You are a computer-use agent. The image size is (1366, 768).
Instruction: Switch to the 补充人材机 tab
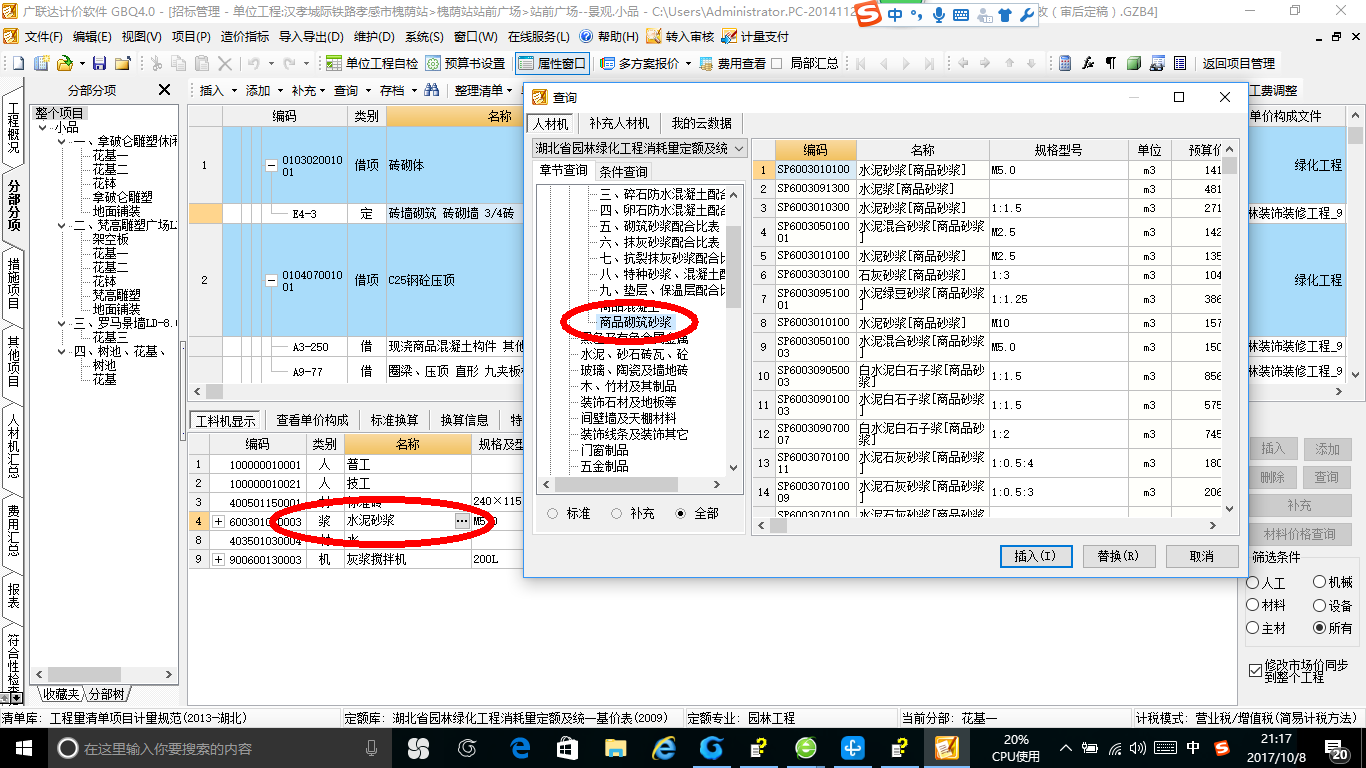click(x=619, y=123)
